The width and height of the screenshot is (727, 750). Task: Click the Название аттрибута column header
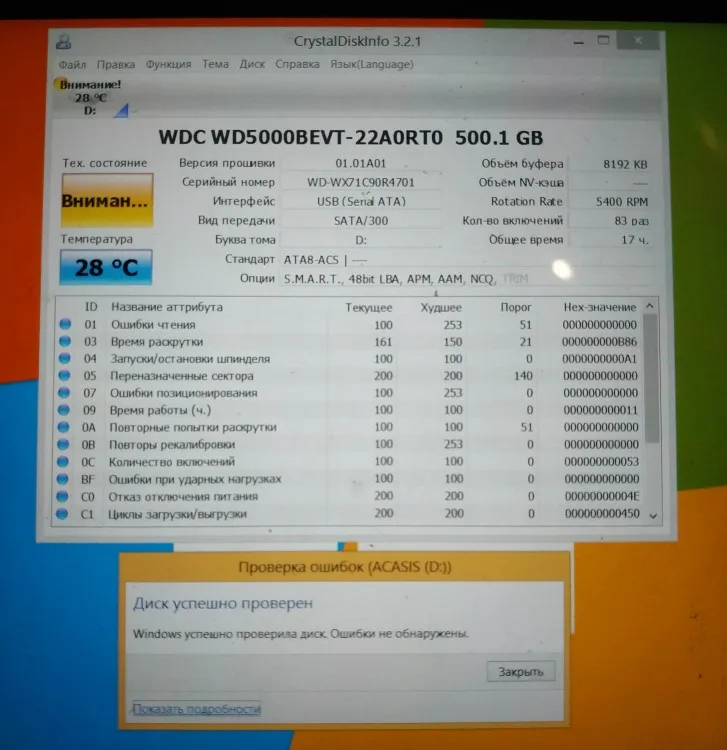167,307
